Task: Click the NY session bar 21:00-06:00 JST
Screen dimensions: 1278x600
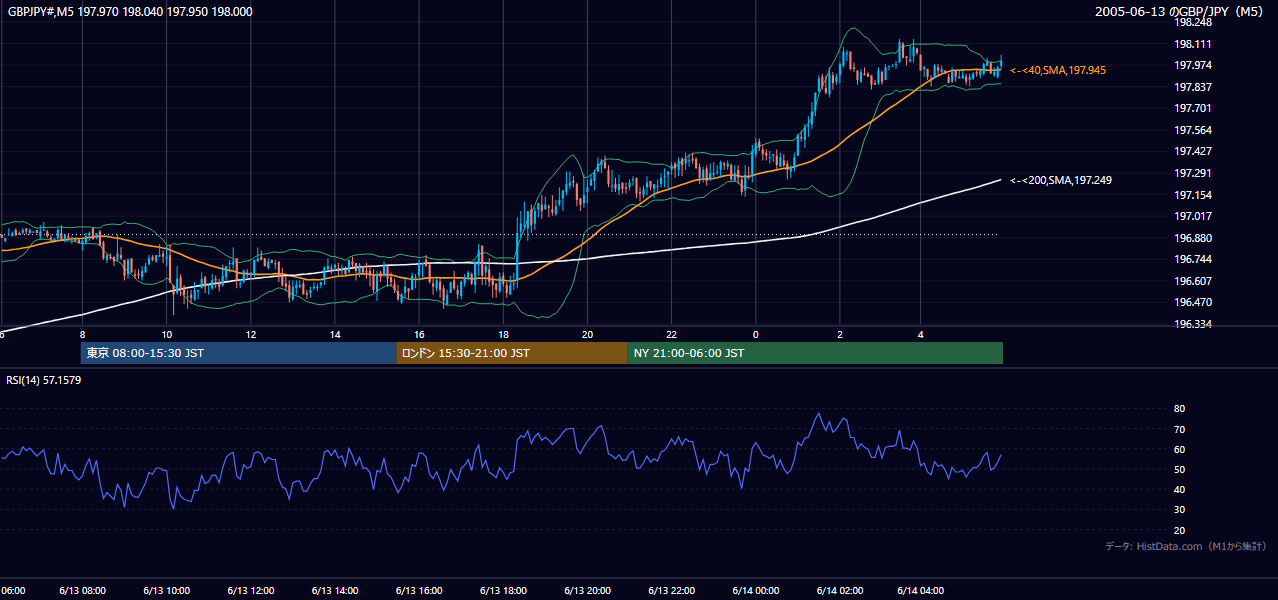Action: tap(815, 353)
